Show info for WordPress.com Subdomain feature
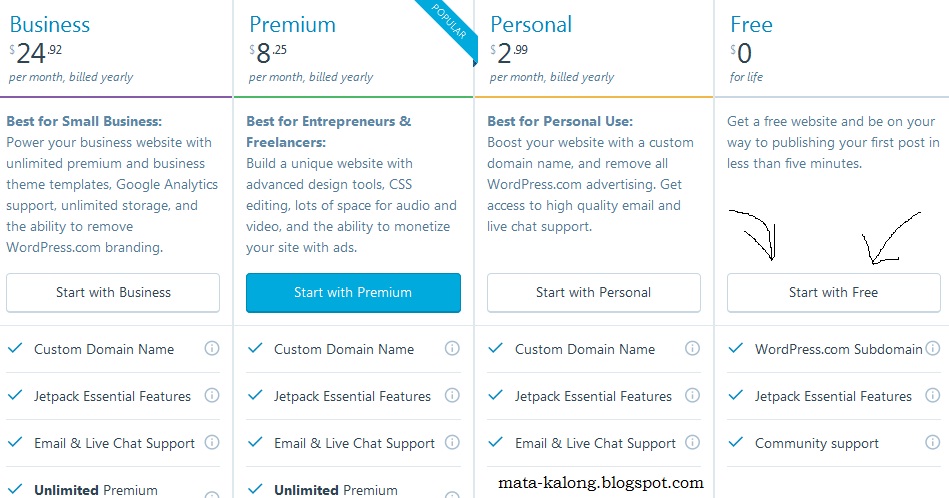The height and width of the screenshot is (498, 949). pyautogui.click(x=933, y=348)
